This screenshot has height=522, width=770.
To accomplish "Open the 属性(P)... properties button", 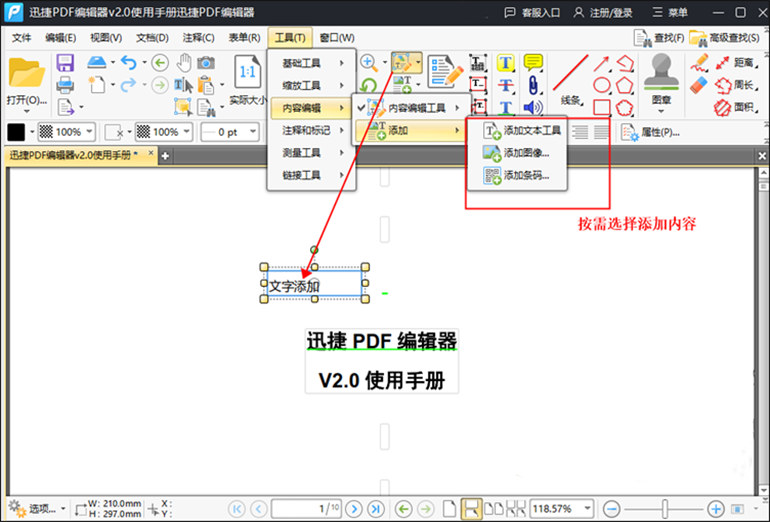I will click(651, 132).
